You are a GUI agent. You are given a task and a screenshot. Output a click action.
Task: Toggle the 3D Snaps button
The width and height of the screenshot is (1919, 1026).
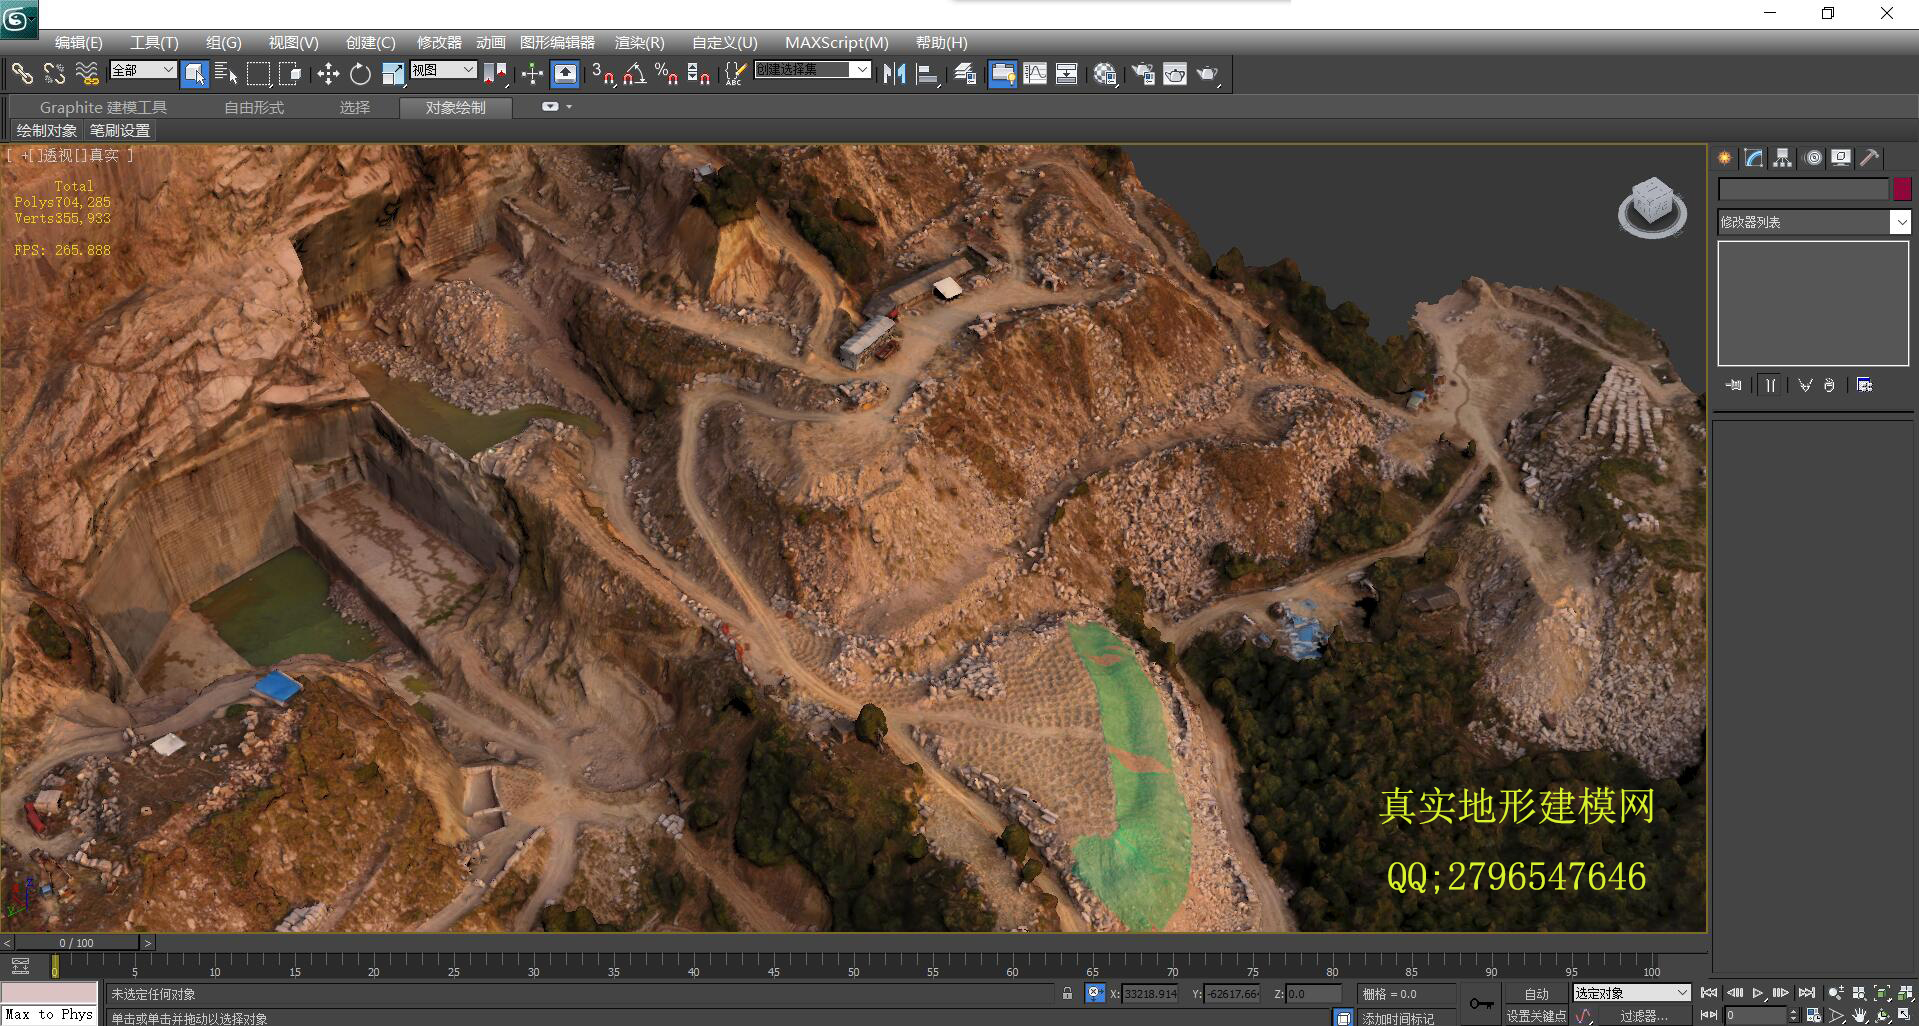[603, 73]
